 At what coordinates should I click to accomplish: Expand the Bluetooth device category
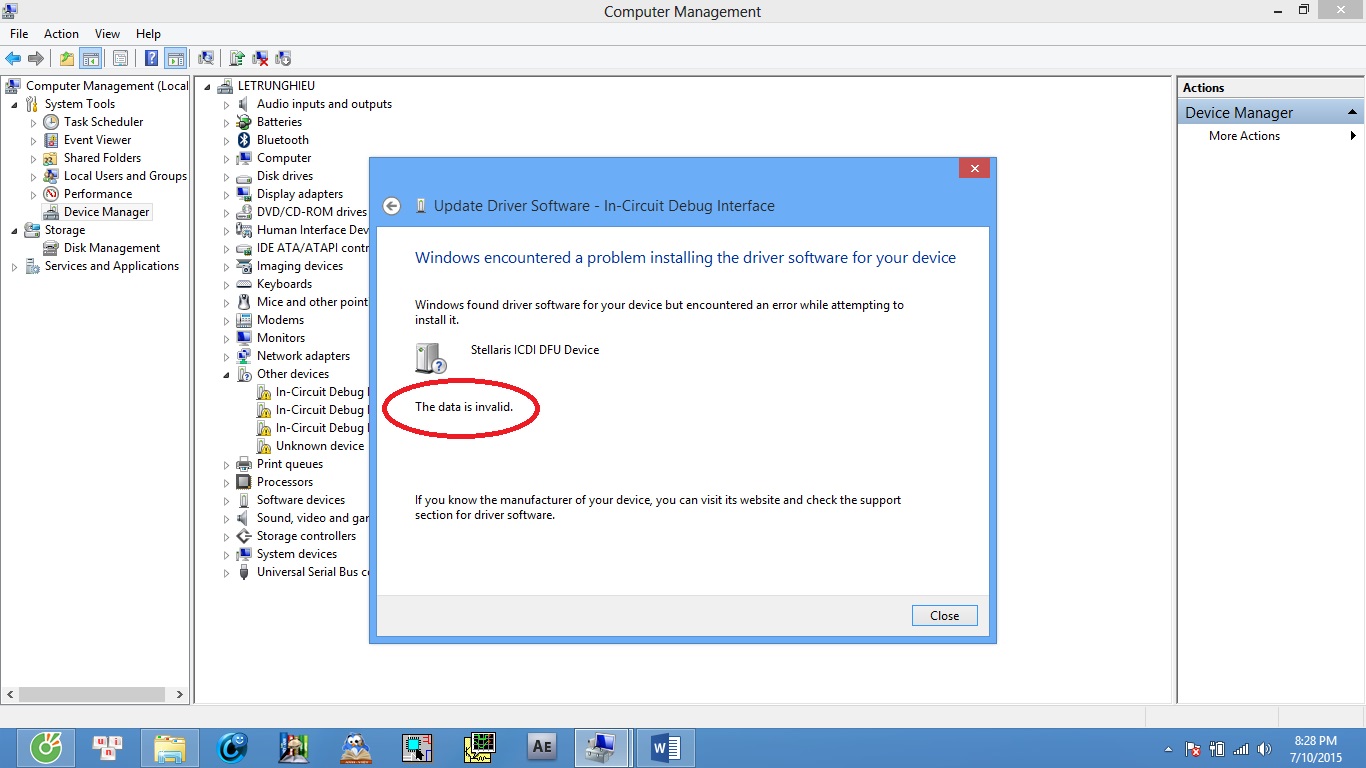click(x=227, y=141)
